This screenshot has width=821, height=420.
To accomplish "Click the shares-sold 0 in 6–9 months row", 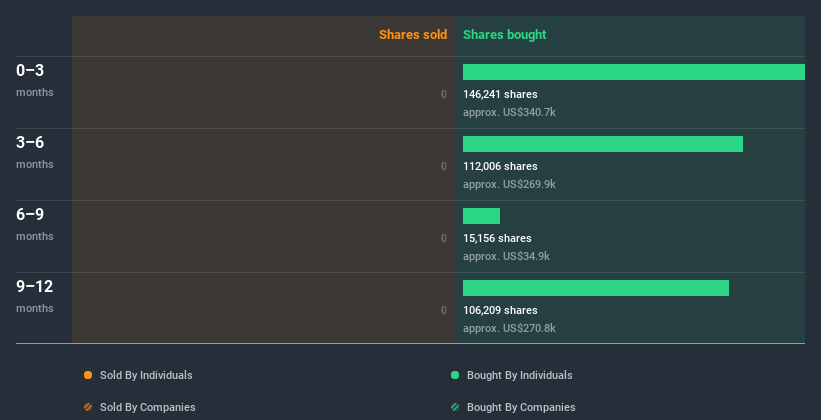I will pos(444,238).
